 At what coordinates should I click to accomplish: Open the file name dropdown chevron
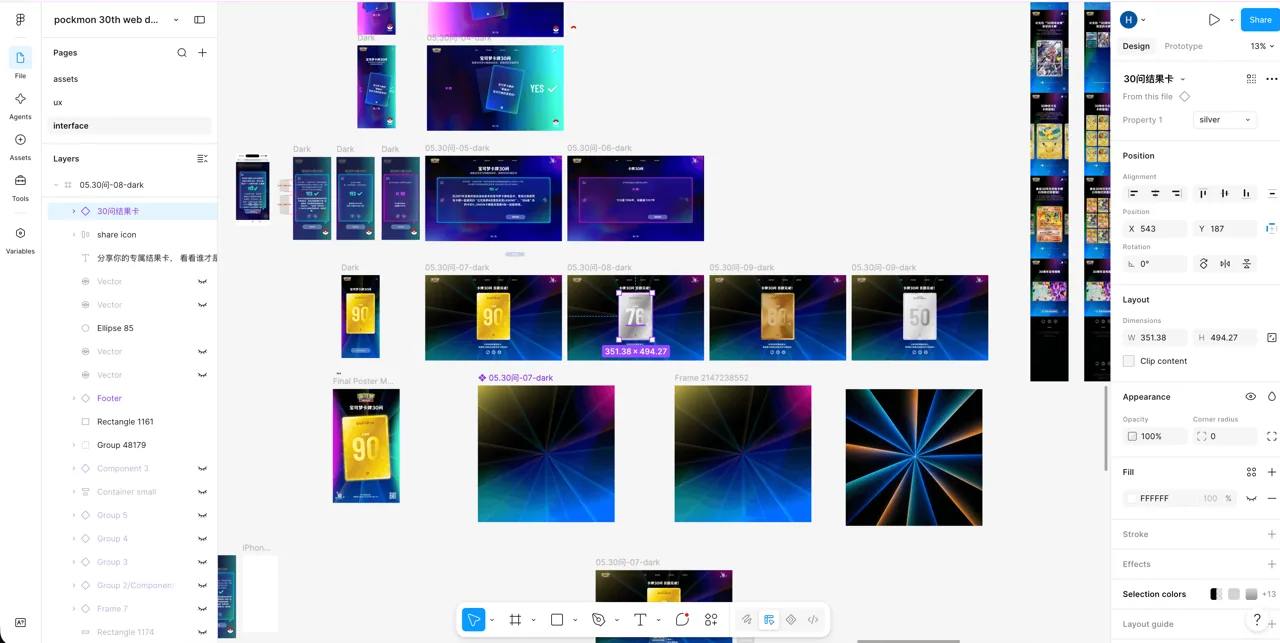tap(176, 20)
